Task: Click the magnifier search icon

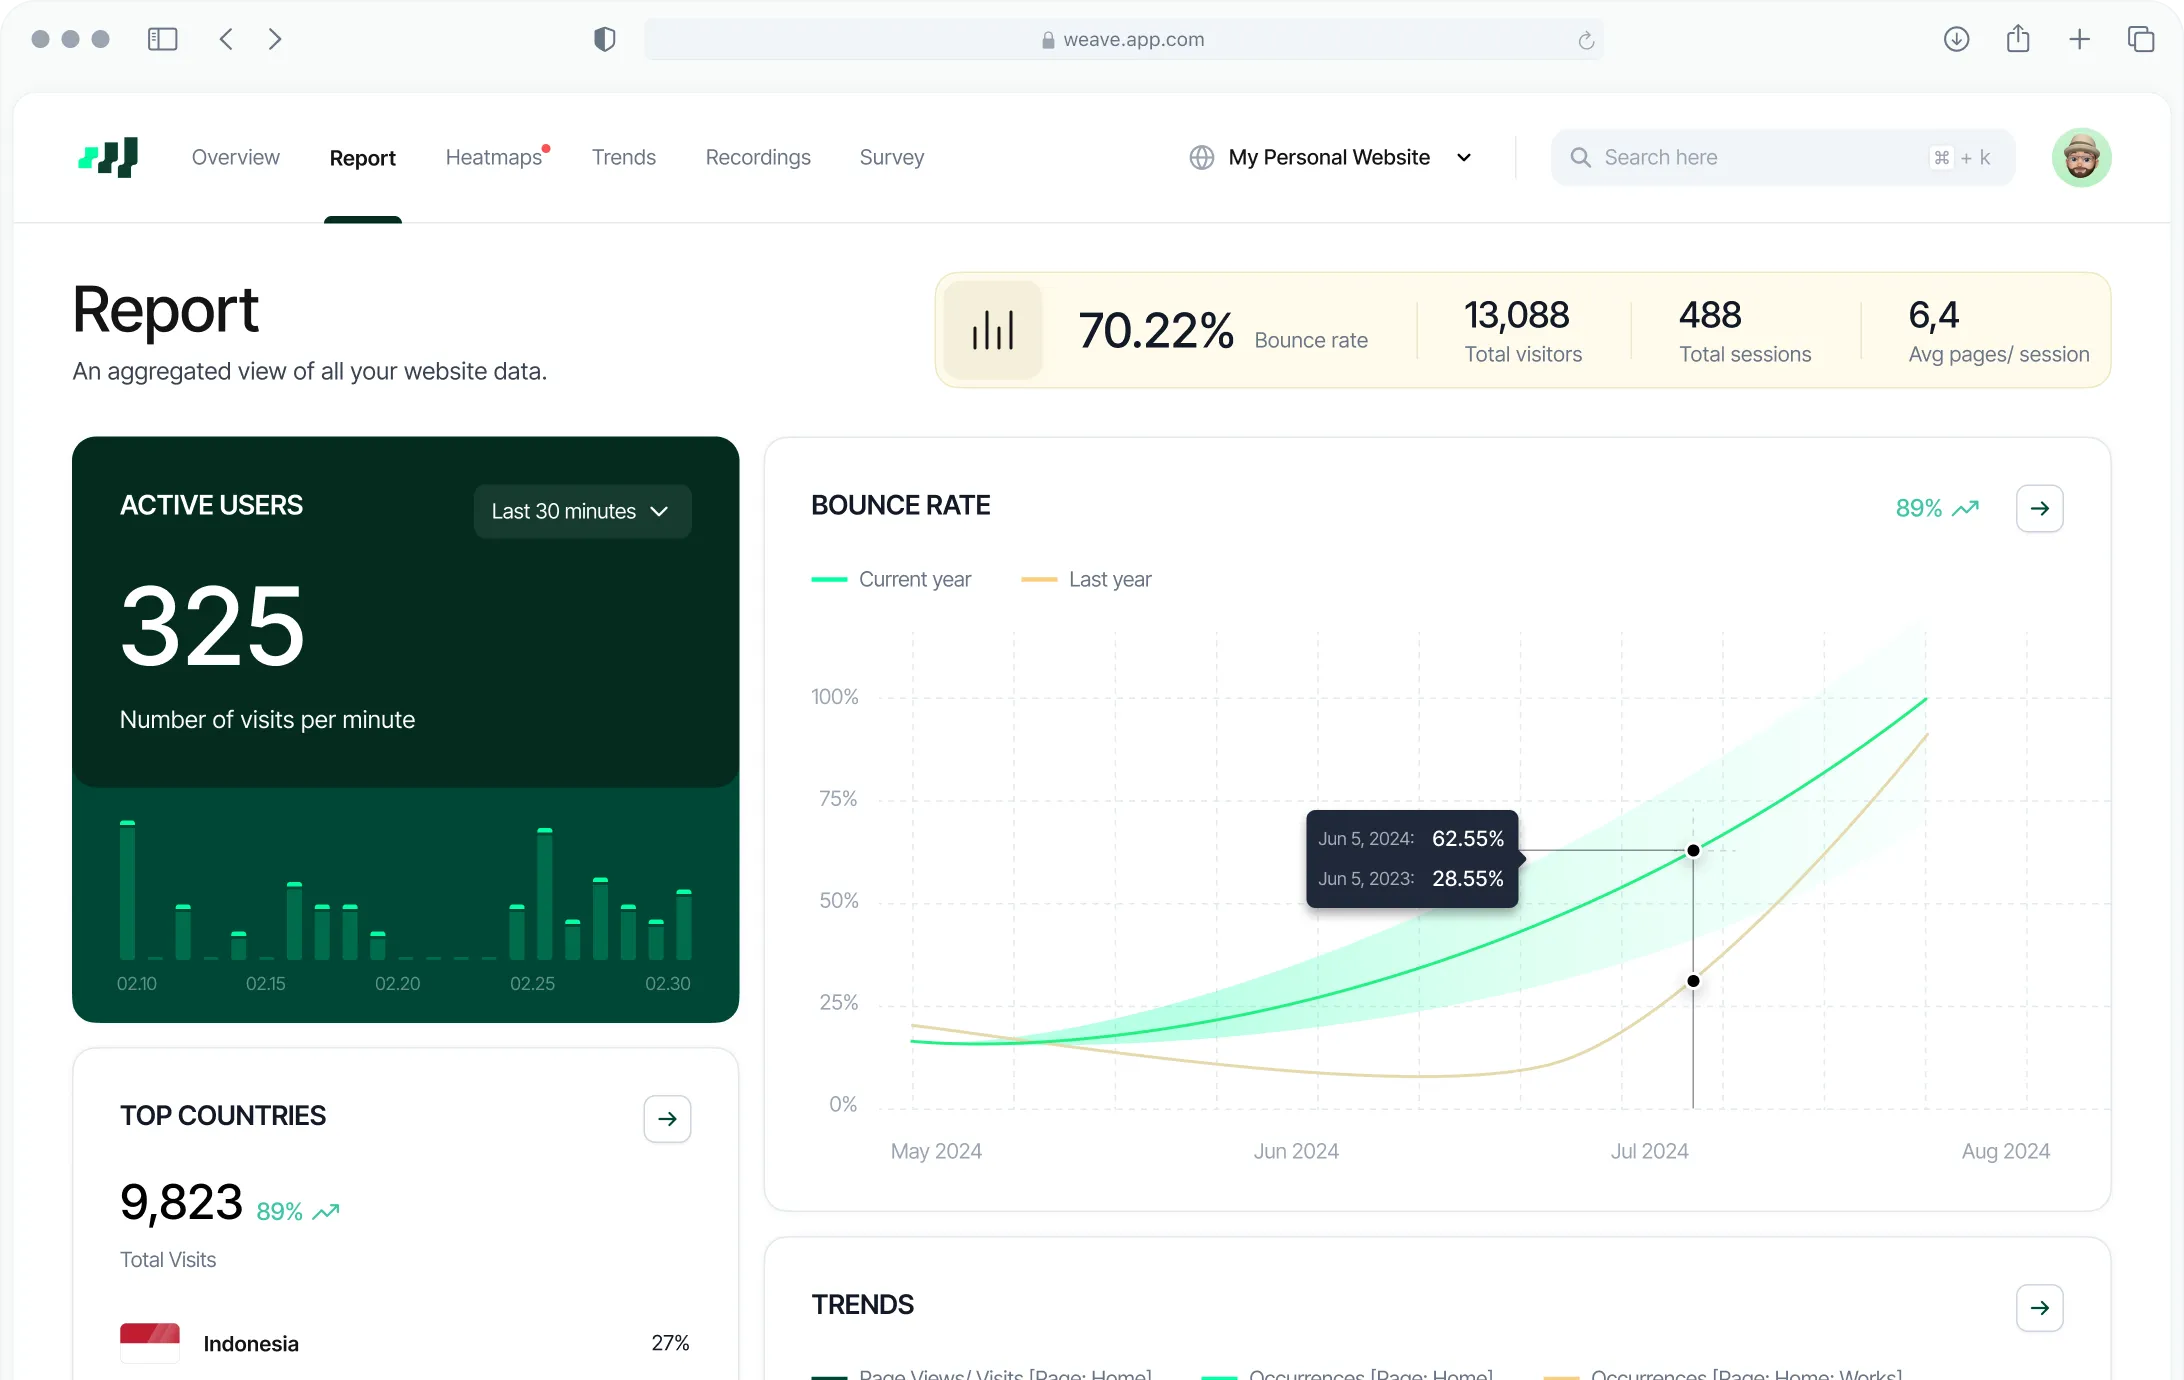Action: click(1580, 157)
